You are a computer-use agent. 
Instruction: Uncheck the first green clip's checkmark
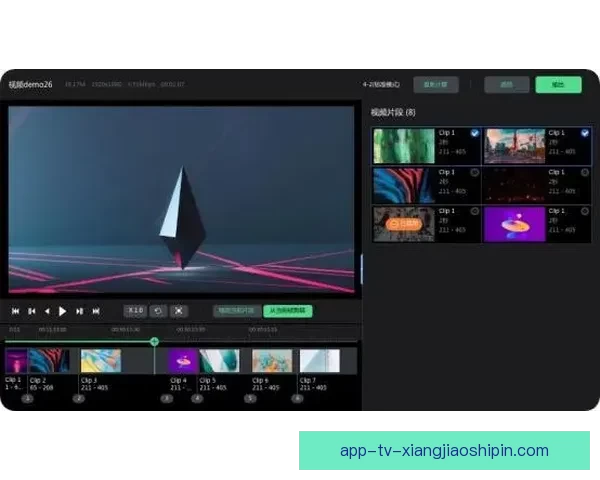coord(474,133)
